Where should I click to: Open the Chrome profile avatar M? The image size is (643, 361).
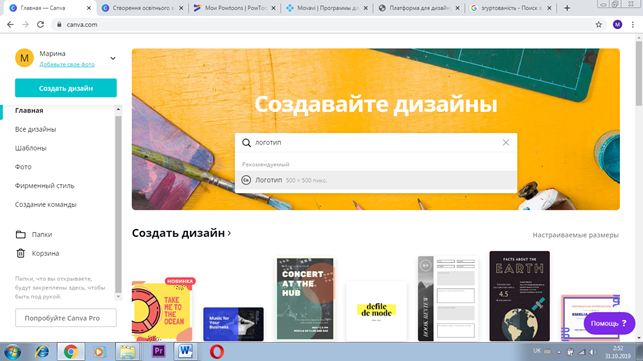click(x=617, y=25)
